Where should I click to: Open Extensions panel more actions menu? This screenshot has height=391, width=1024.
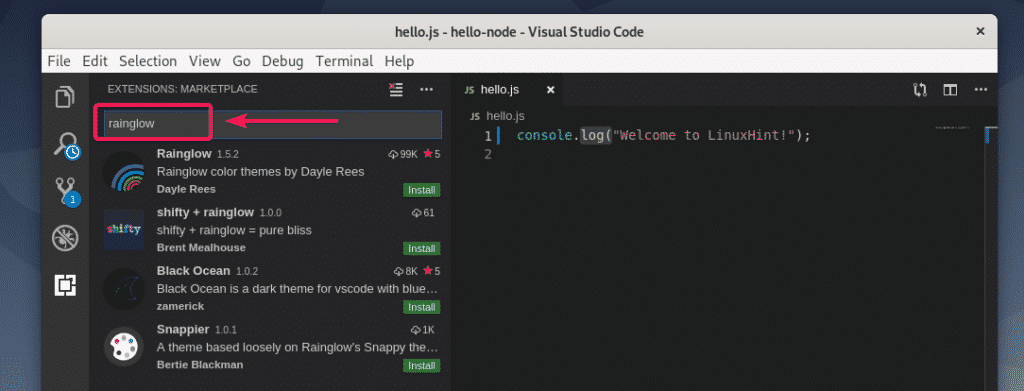[x=426, y=89]
